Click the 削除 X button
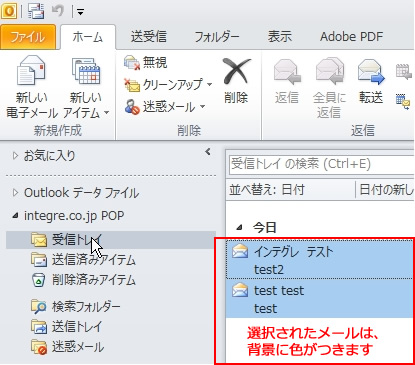This screenshot has width=415, height=365. [236, 81]
